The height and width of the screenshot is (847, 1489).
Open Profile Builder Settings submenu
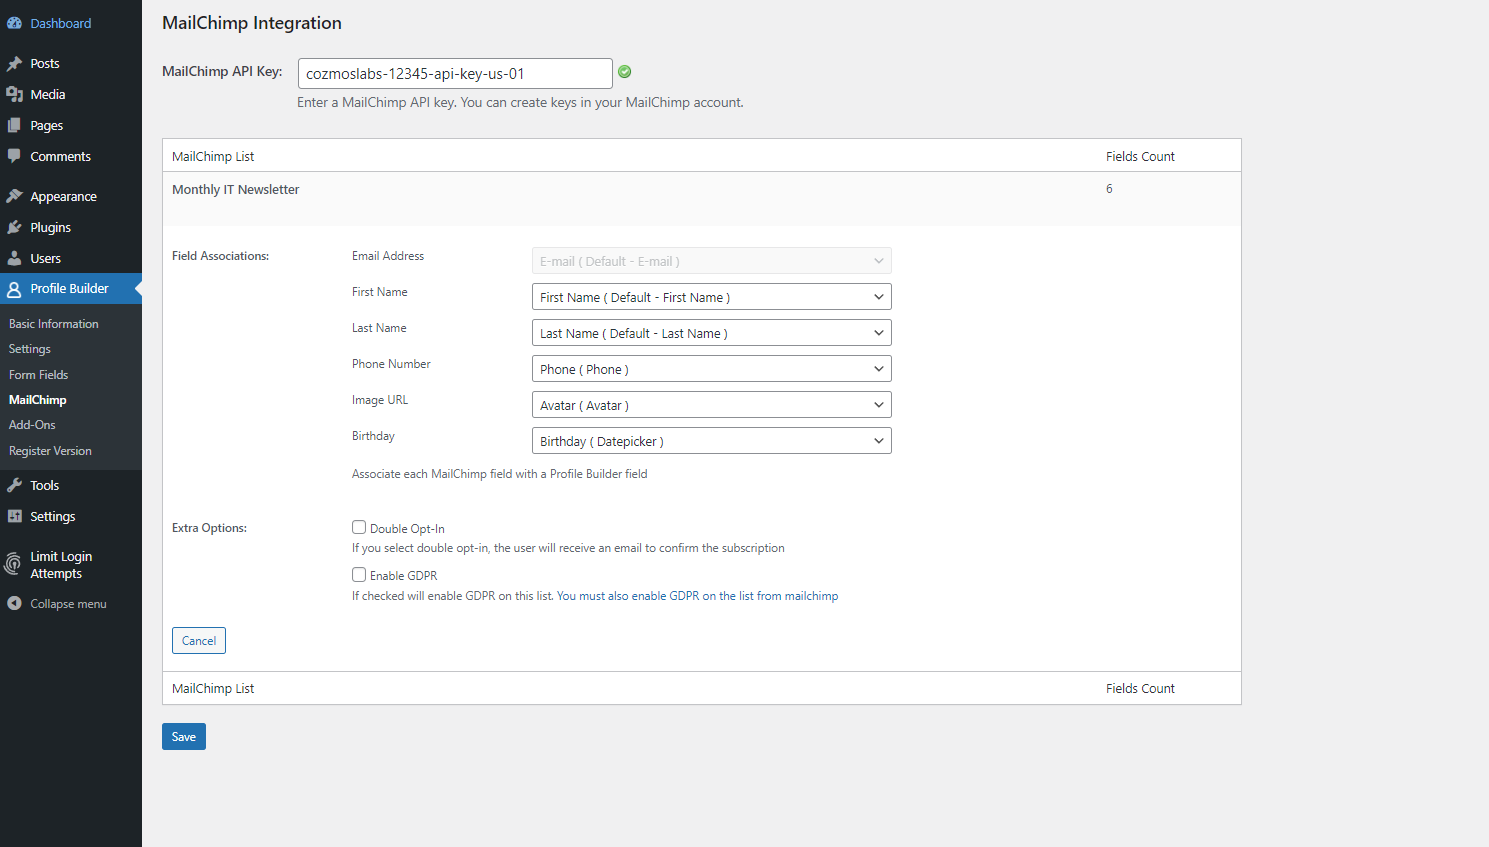point(30,349)
